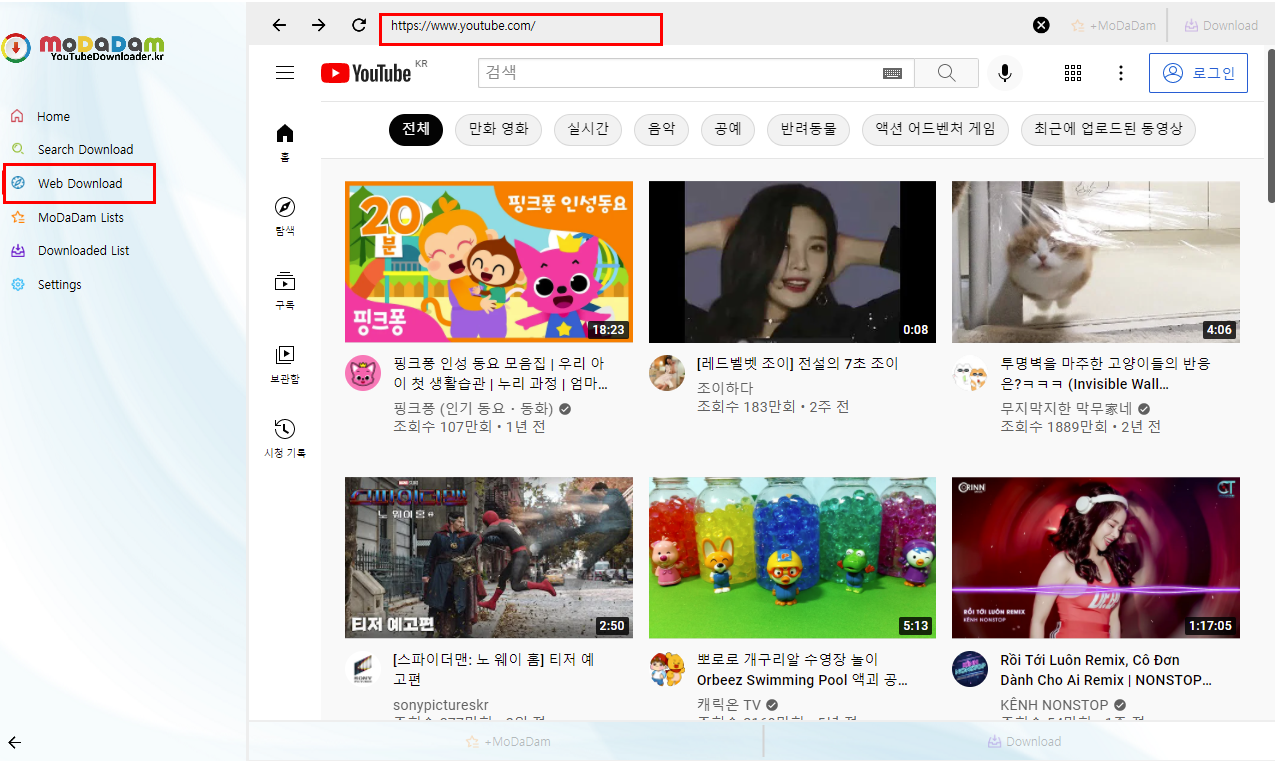
Task: Click the 로그인 sign-in button
Action: click(x=1198, y=73)
